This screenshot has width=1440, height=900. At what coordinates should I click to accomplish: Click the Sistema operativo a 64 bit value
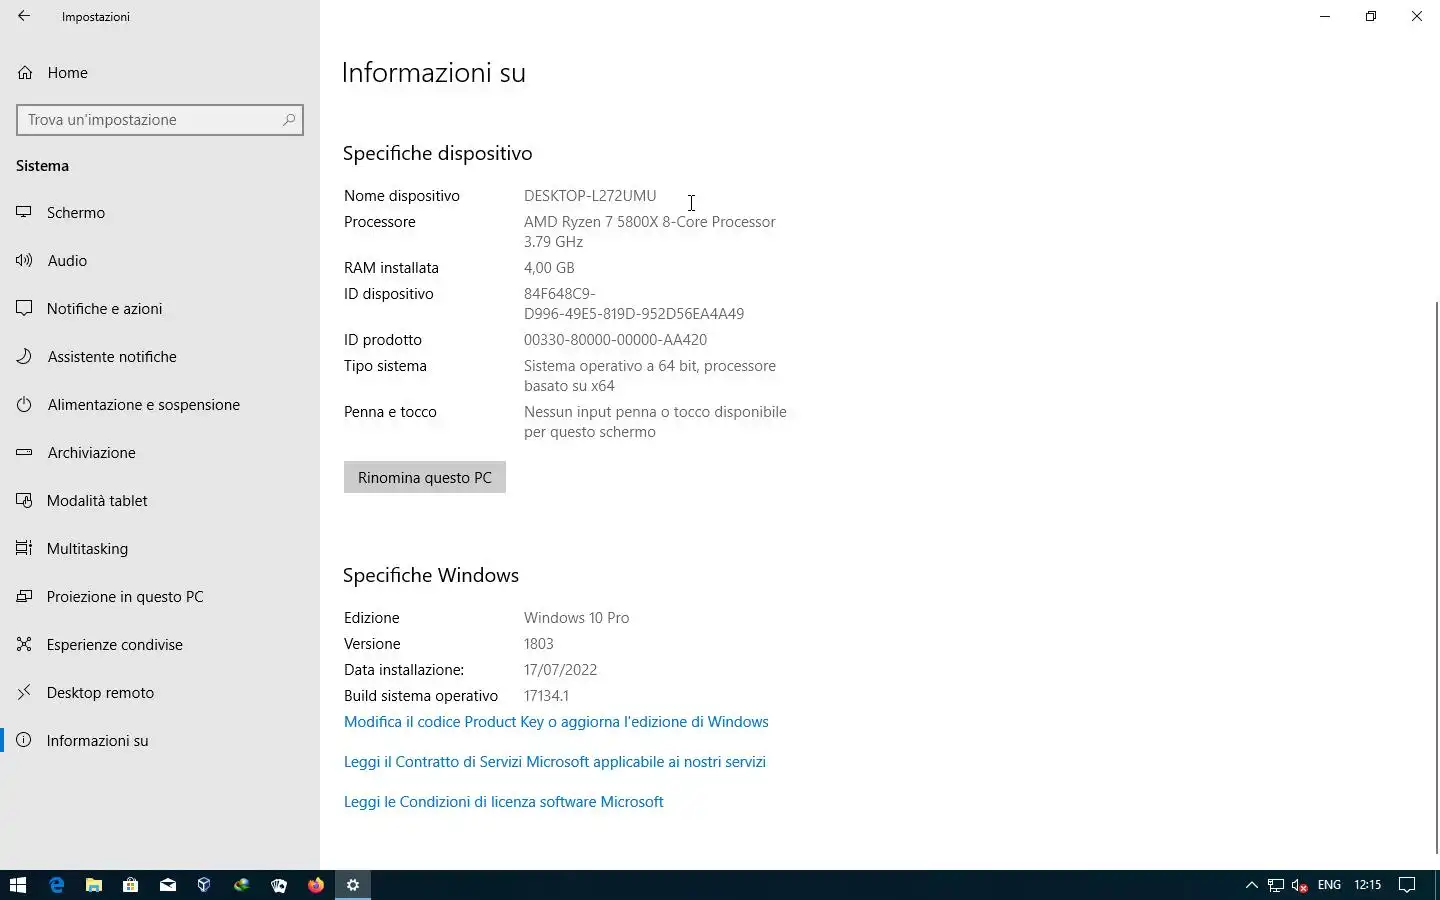pyautogui.click(x=650, y=376)
